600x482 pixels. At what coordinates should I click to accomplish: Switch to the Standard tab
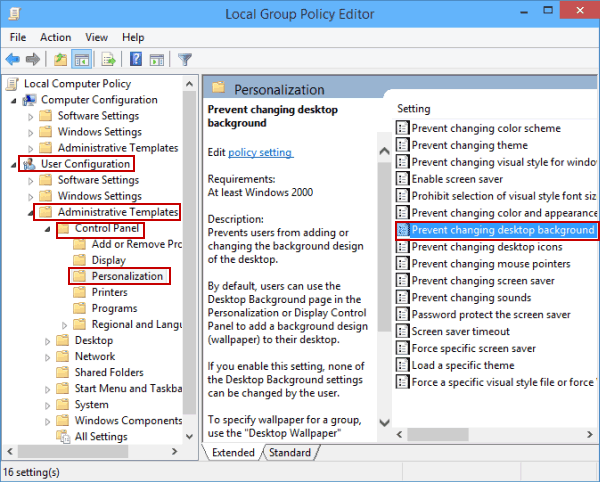click(x=290, y=453)
